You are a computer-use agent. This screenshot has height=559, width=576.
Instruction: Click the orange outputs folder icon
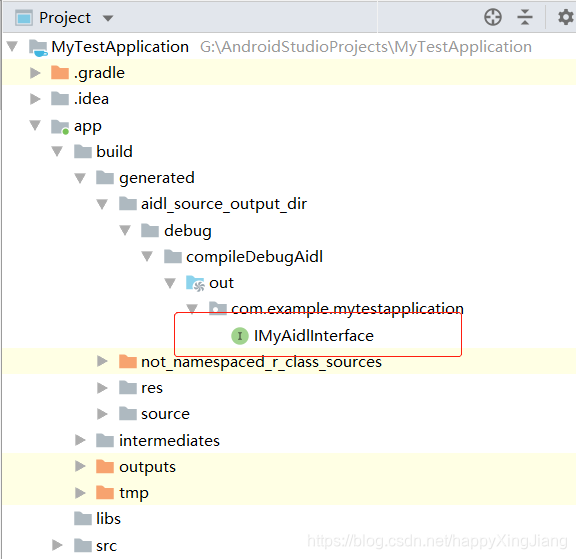coord(105,466)
